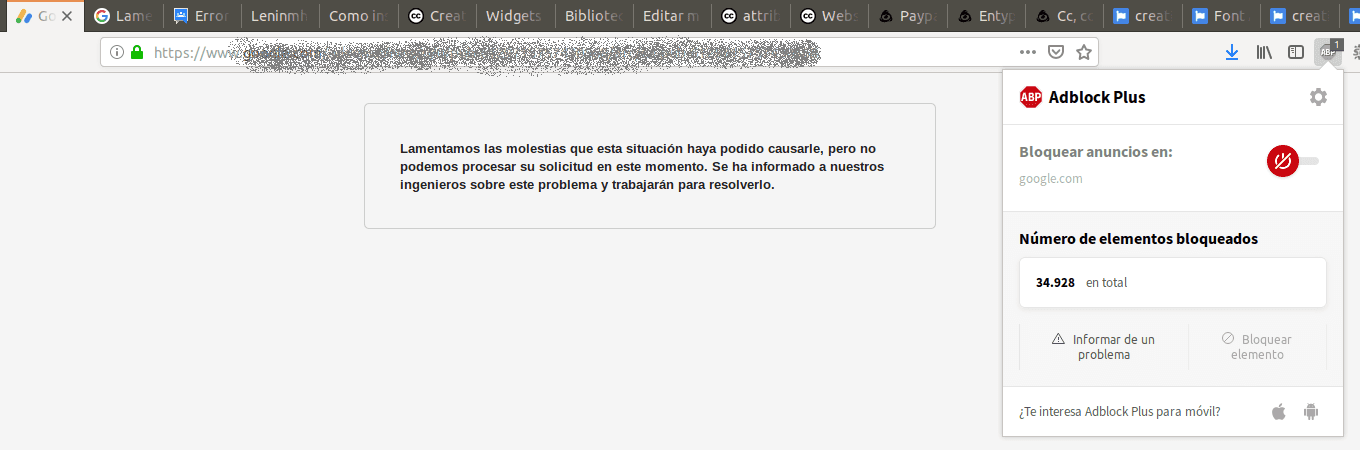Image resolution: width=1360 pixels, height=450 pixels.
Task: Toggle ad blocking on google.com
Action: coord(1292,161)
